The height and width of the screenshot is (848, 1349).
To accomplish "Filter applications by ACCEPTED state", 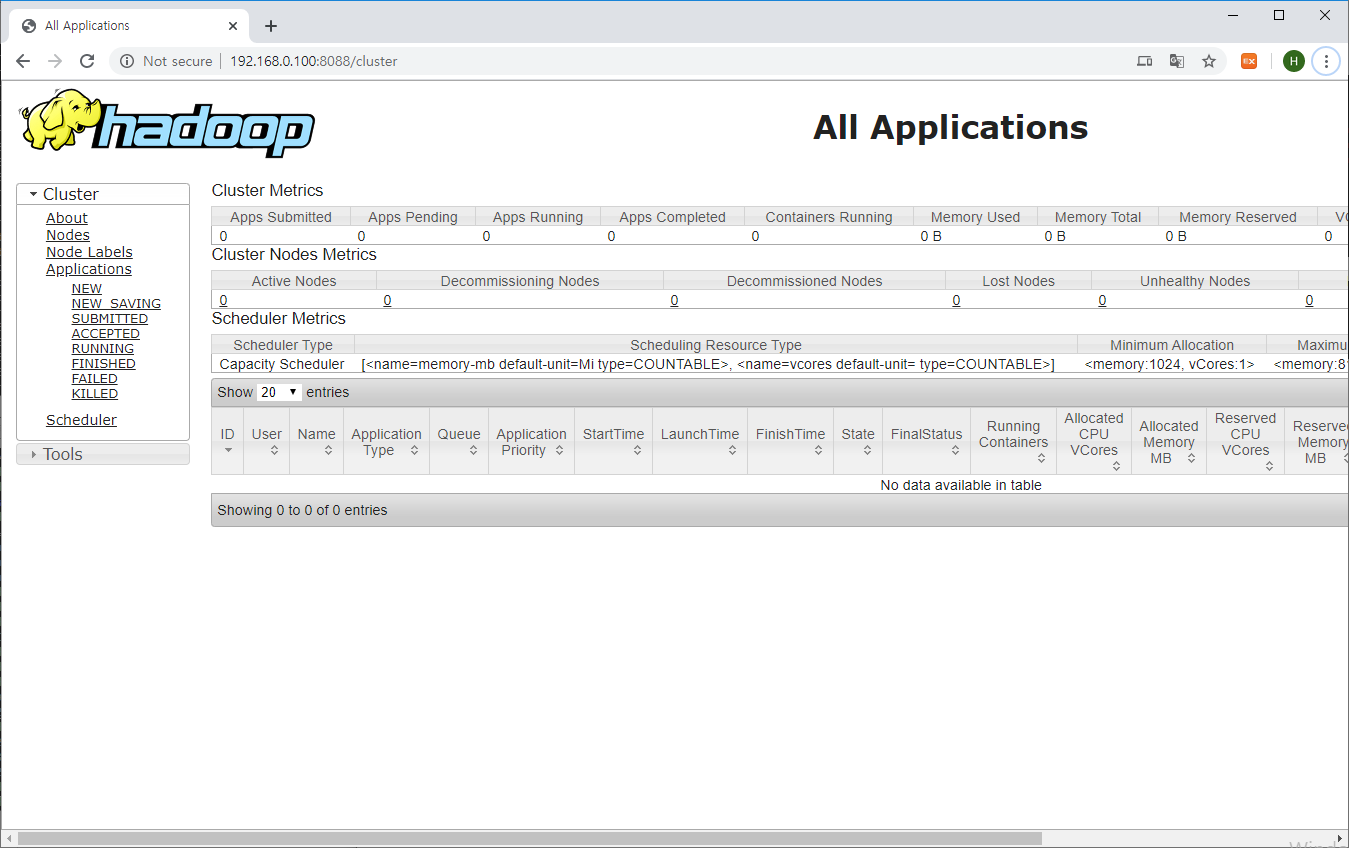I will tap(106, 334).
